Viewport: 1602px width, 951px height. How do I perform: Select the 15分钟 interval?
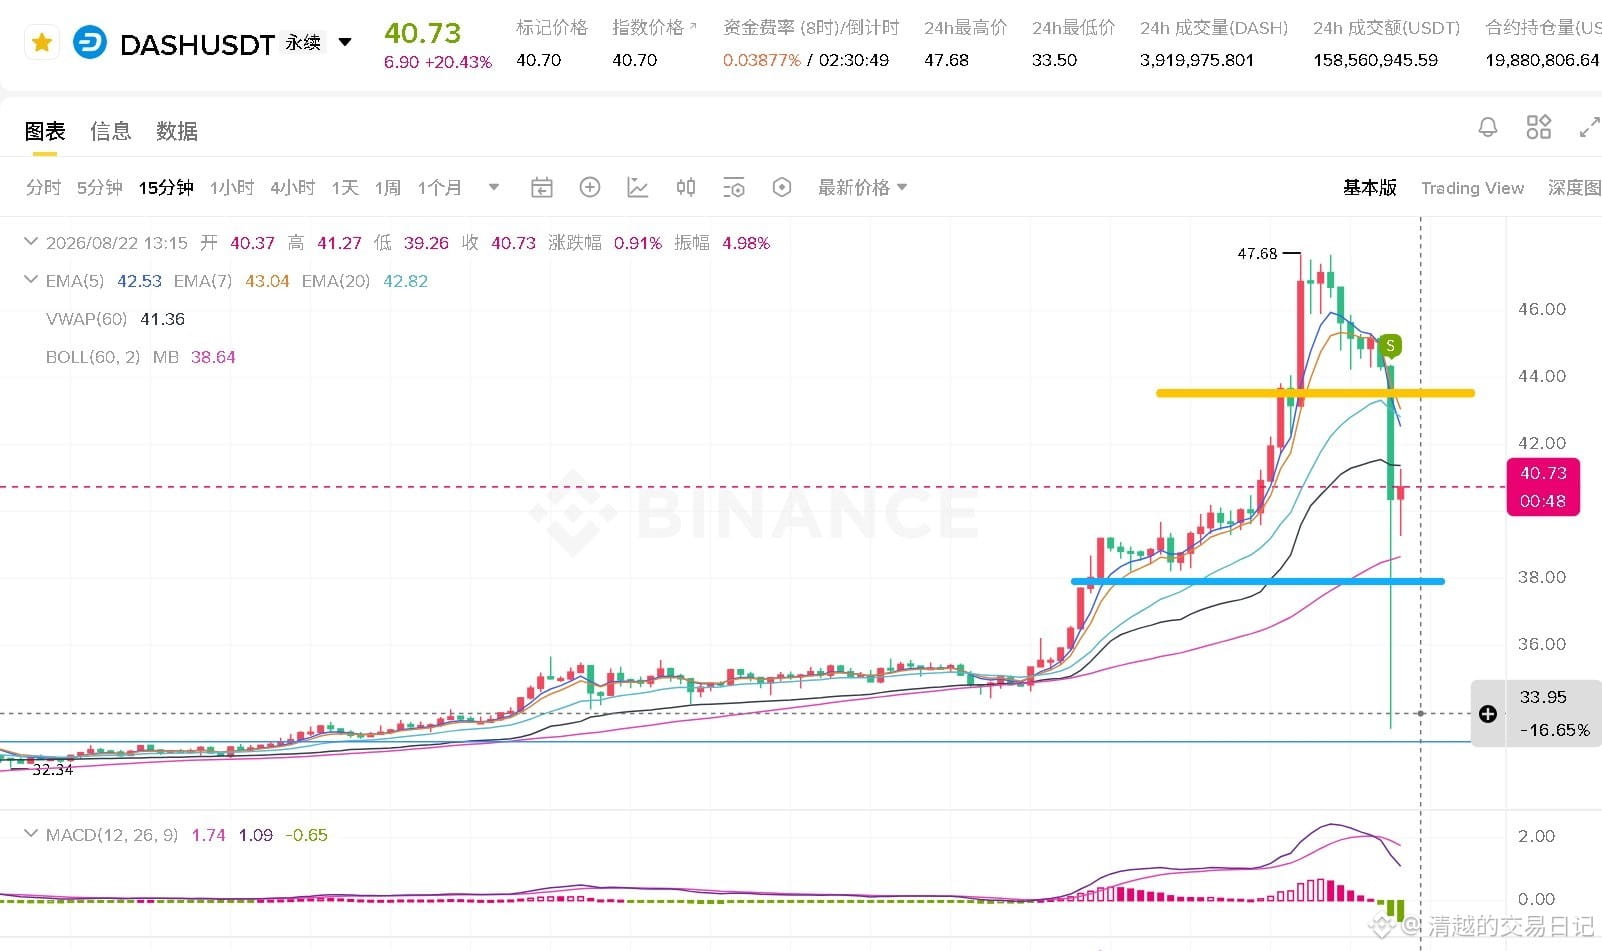[166, 187]
